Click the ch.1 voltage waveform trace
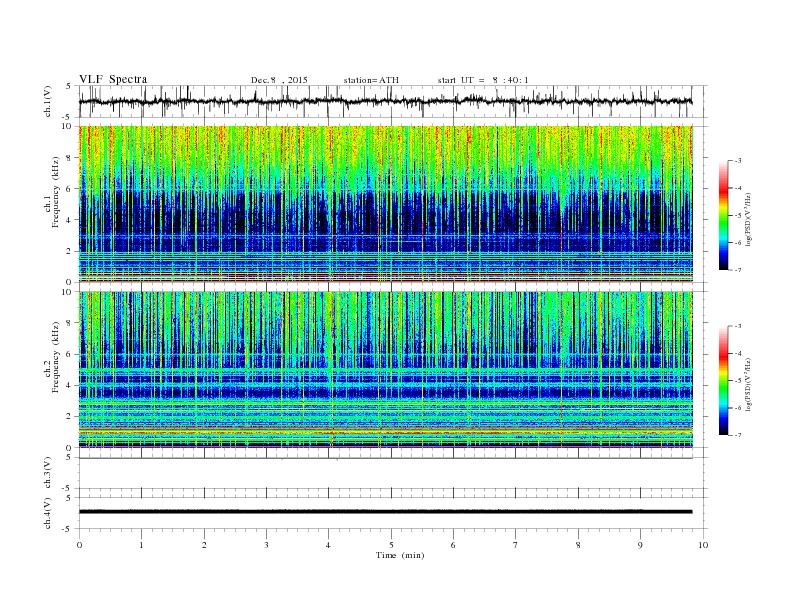The height and width of the screenshot is (612, 792). coord(385,101)
